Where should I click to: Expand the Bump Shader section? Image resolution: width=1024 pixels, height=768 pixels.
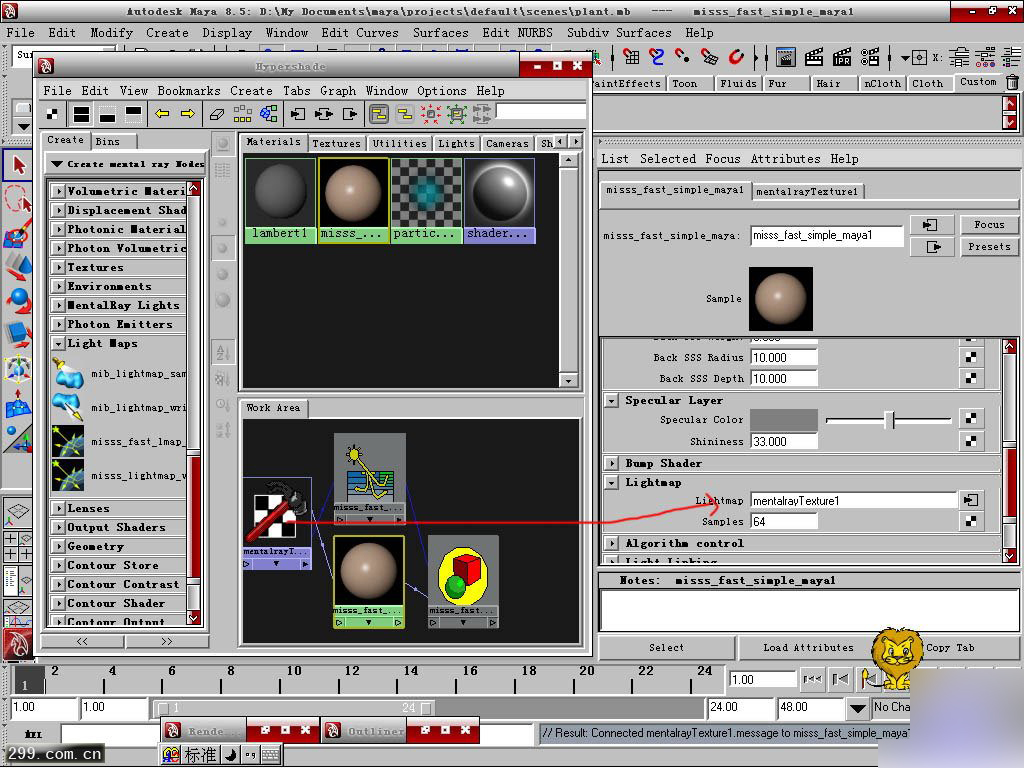coord(612,463)
